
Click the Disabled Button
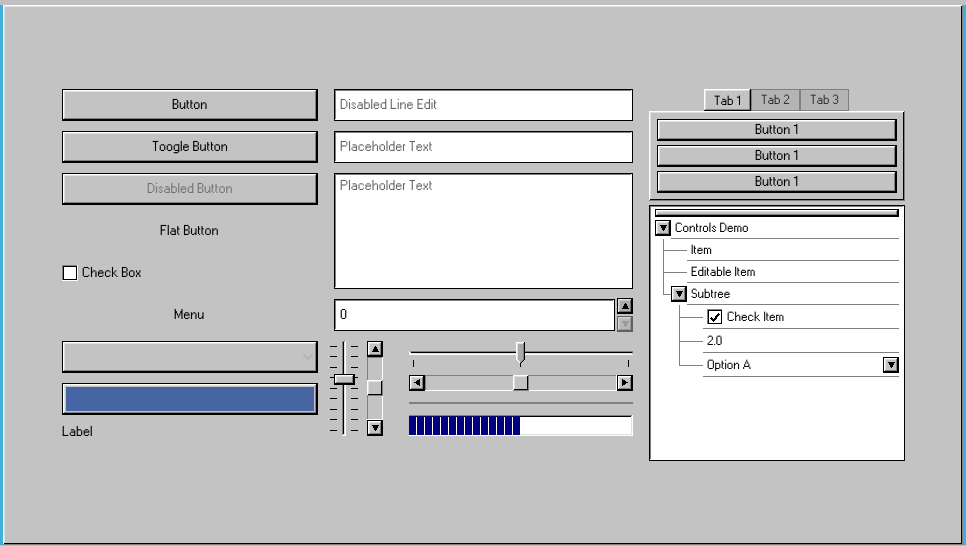coord(190,189)
